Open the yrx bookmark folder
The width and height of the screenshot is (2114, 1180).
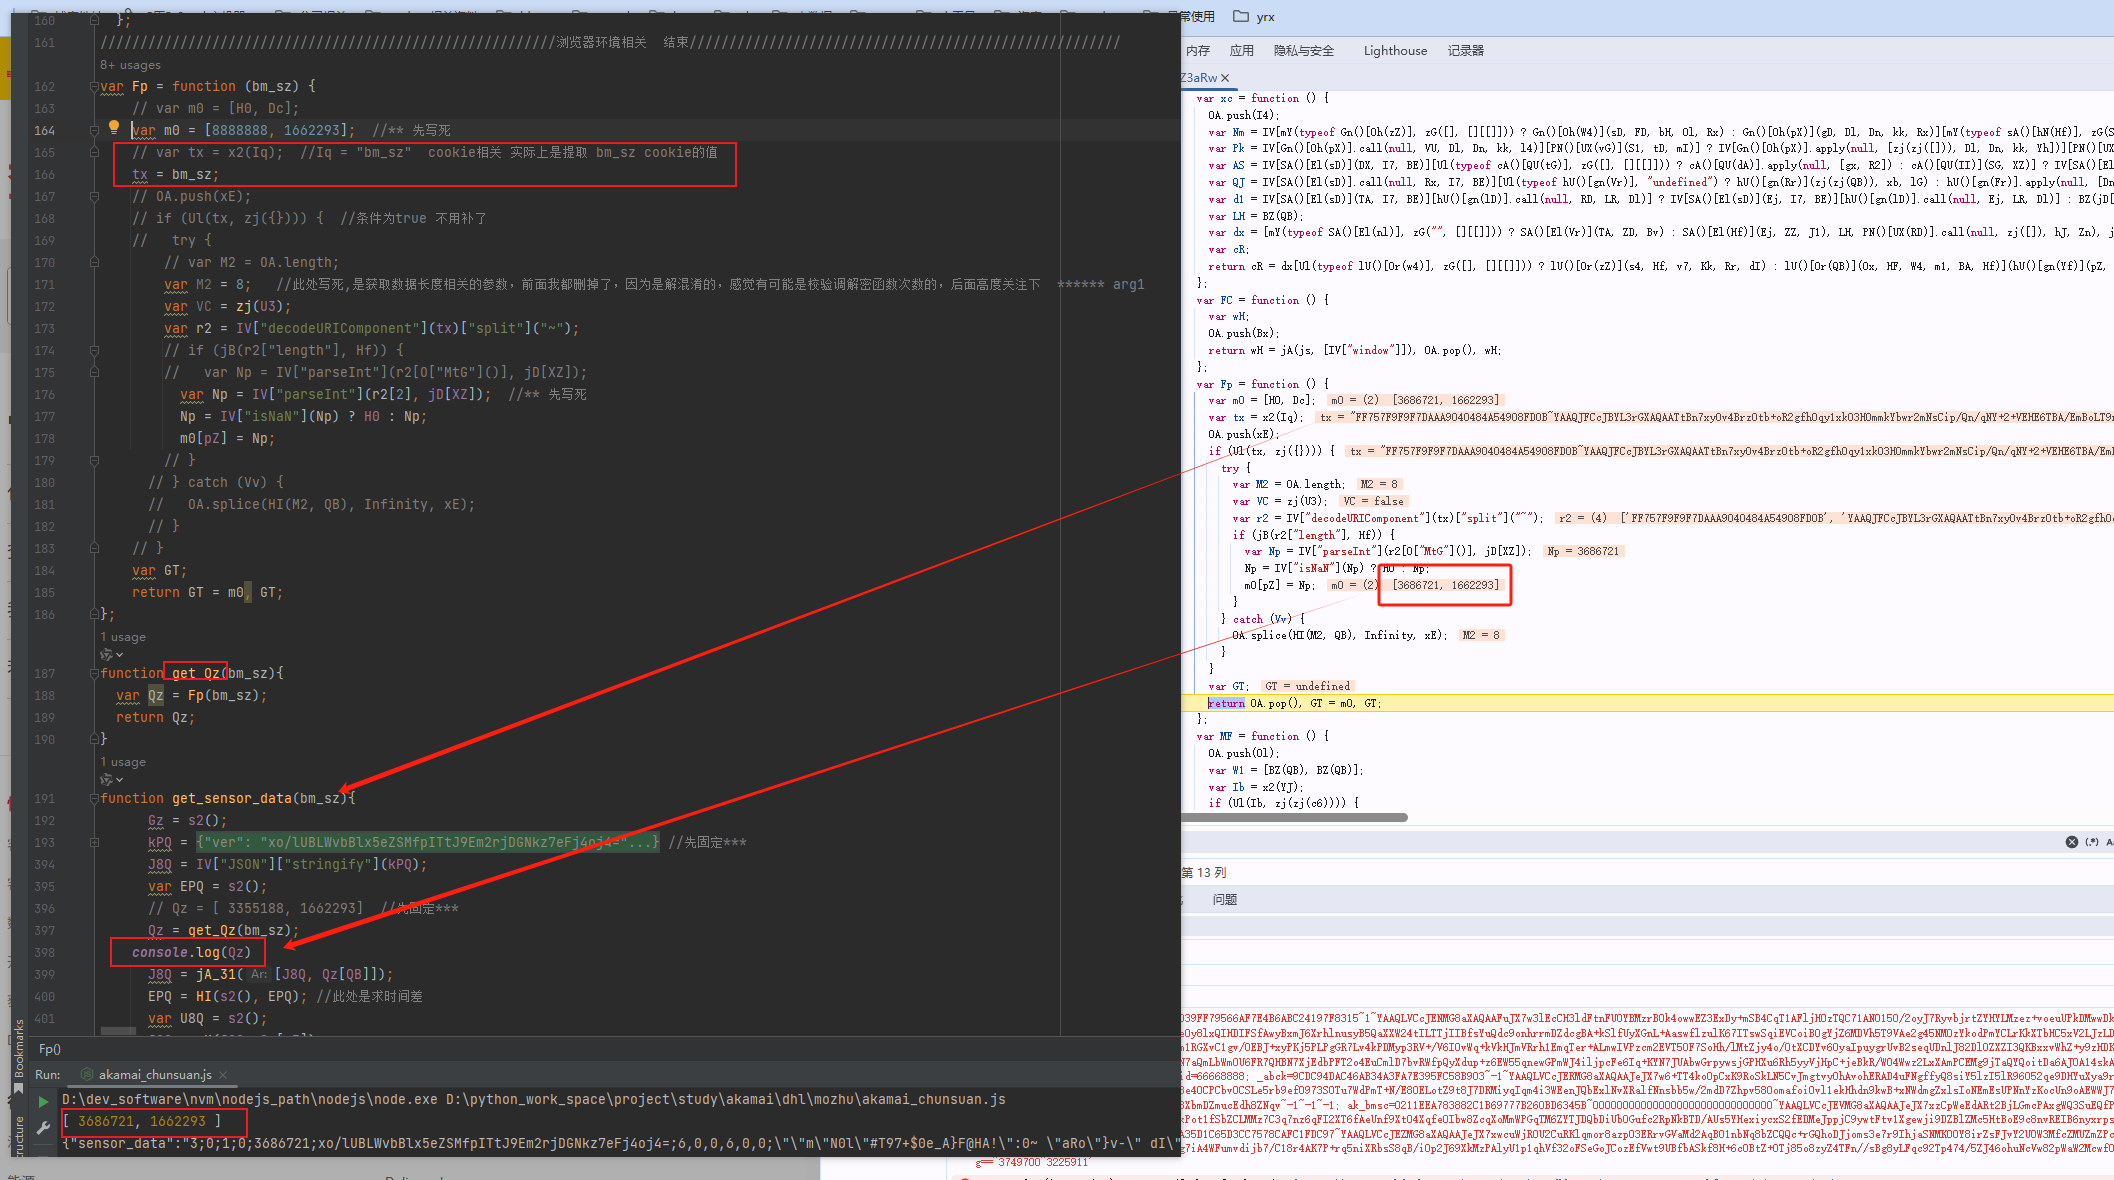click(1254, 17)
